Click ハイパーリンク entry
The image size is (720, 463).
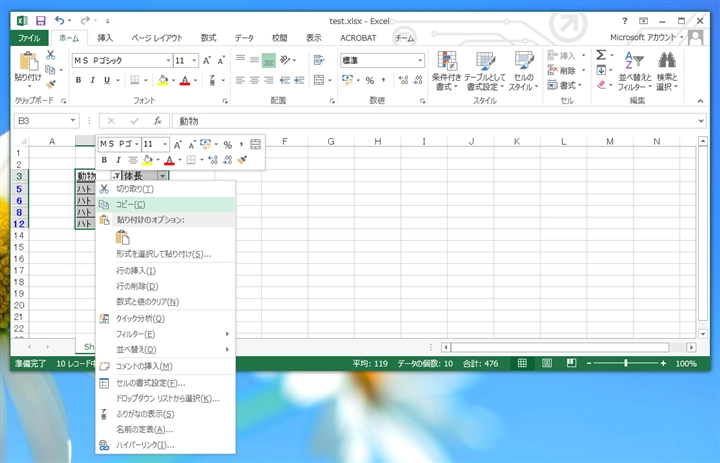166,445
